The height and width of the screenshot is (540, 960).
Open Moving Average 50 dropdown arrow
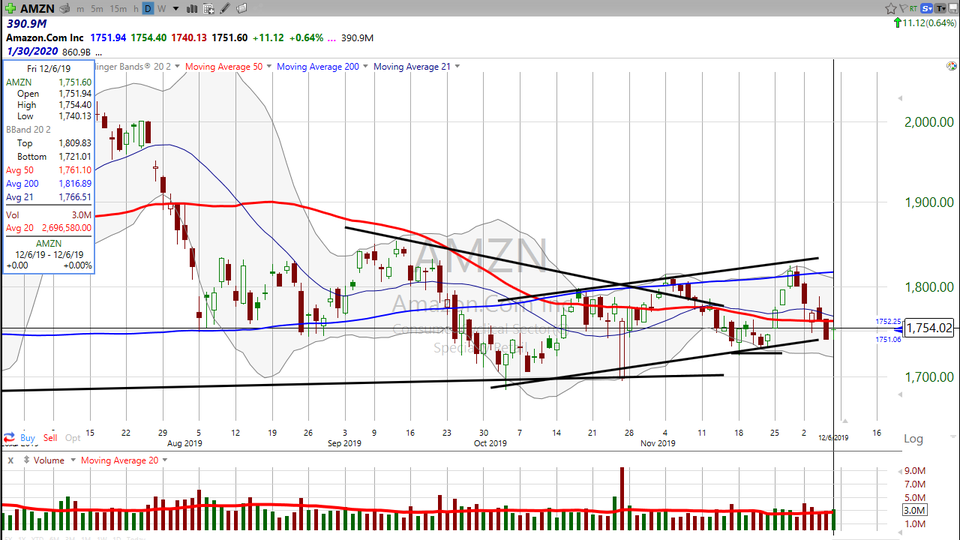pyautogui.click(x=269, y=66)
